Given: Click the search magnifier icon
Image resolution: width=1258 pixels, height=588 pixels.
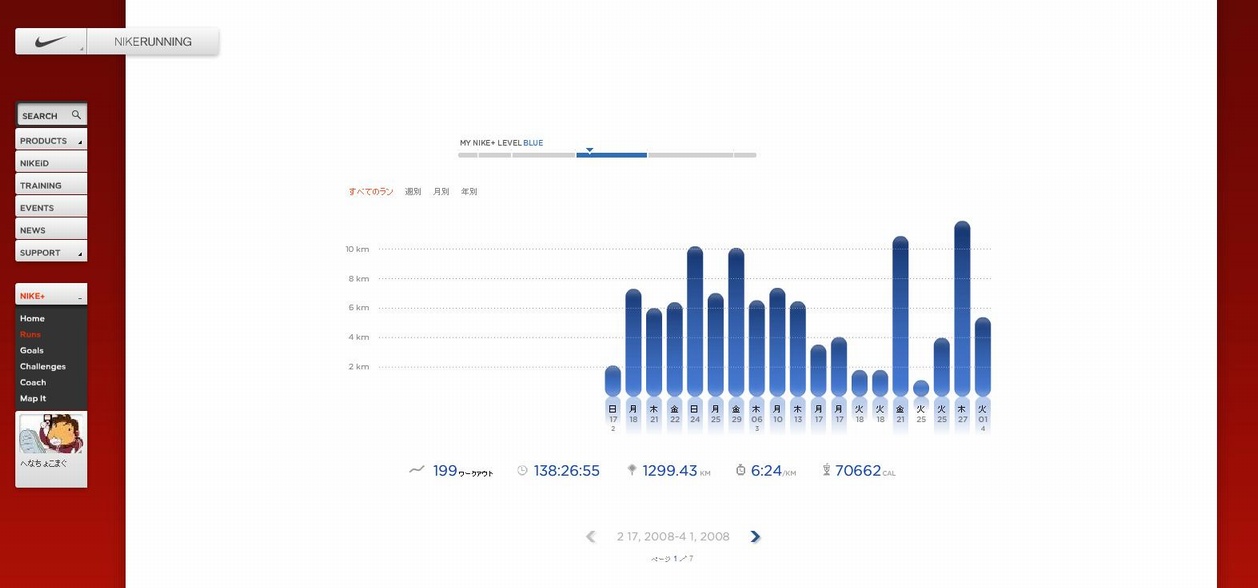Looking at the screenshot, I should point(76,115).
